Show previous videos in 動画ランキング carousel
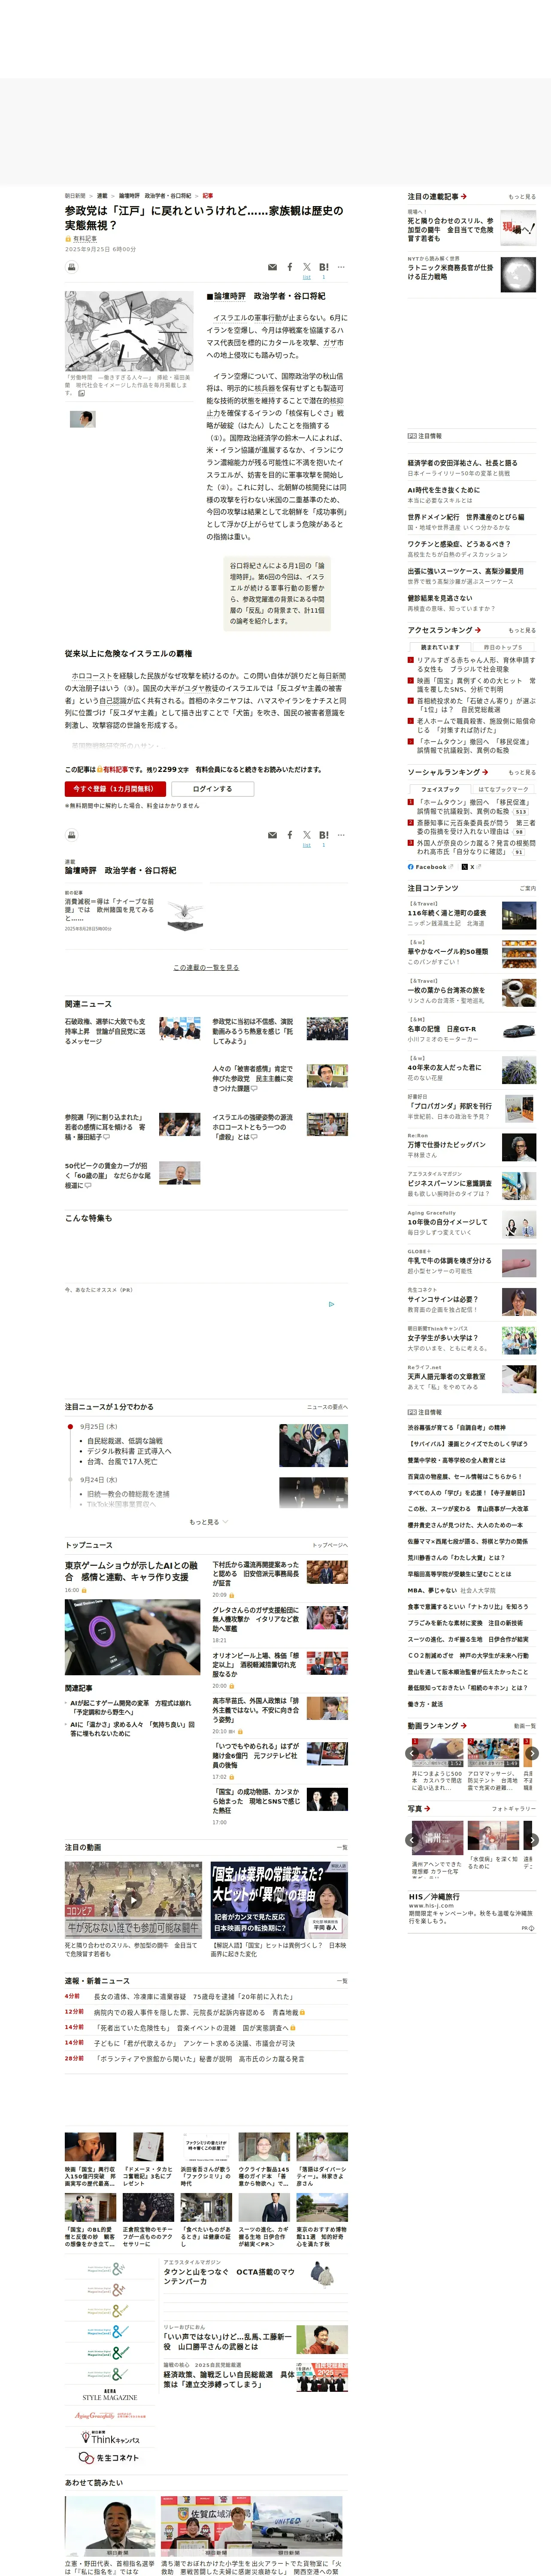The height and width of the screenshot is (2576, 551). pyautogui.click(x=412, y=1753)
